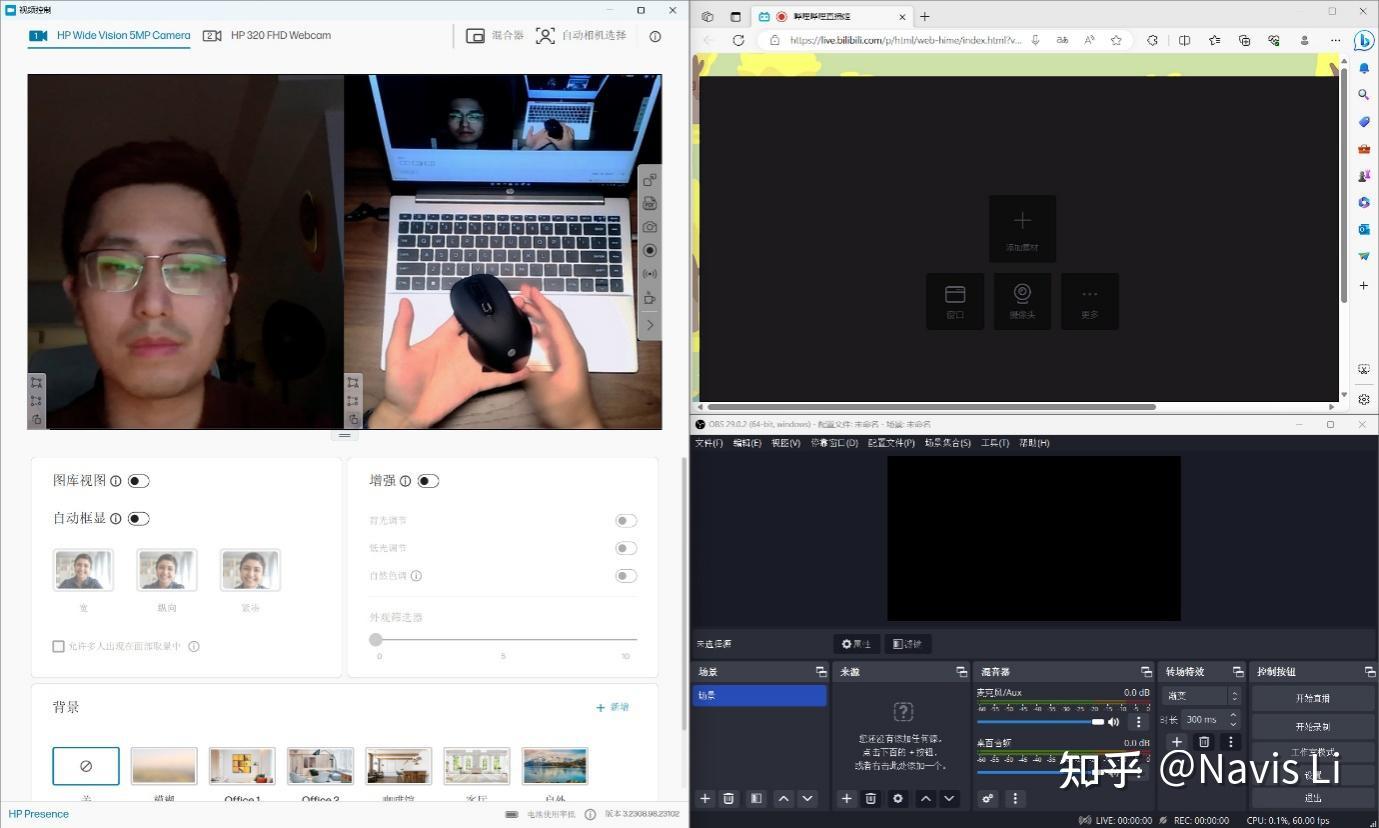Add a source with the plus in OBS sources panel
This screenshot has height=828, width=1379.
(846, 798)
